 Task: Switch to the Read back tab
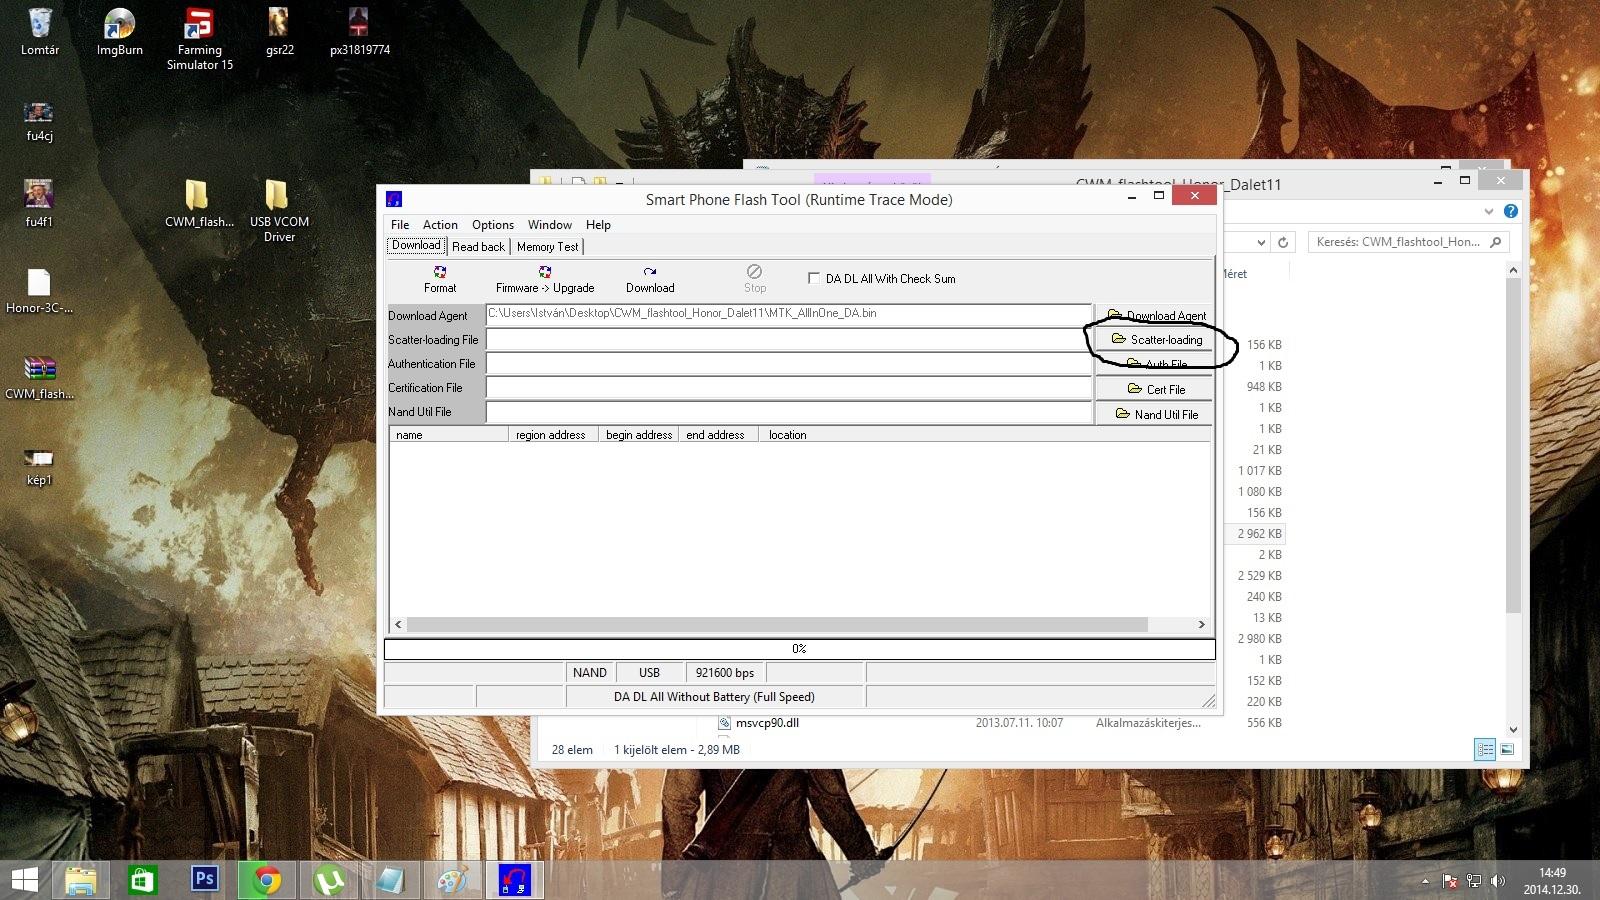pyautogui.click(x=478, y=247)
